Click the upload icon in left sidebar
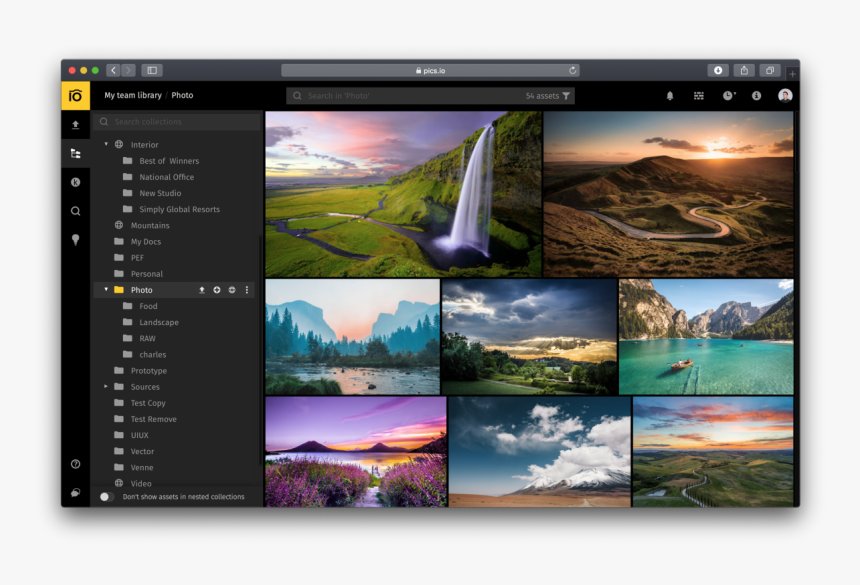Screen dimensions: 860x585 pyautogui.click(x=75, y=125)
